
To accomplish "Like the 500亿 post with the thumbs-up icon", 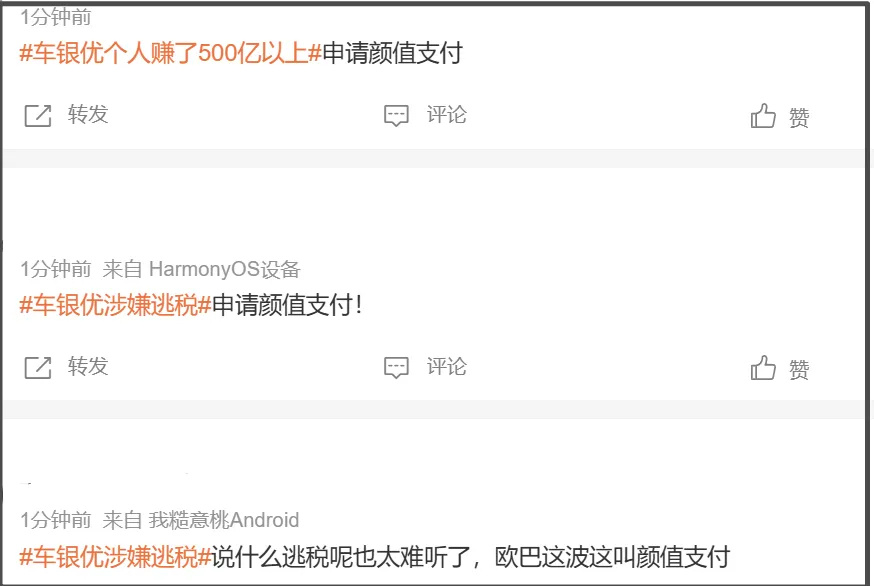I will coord(763,116).
